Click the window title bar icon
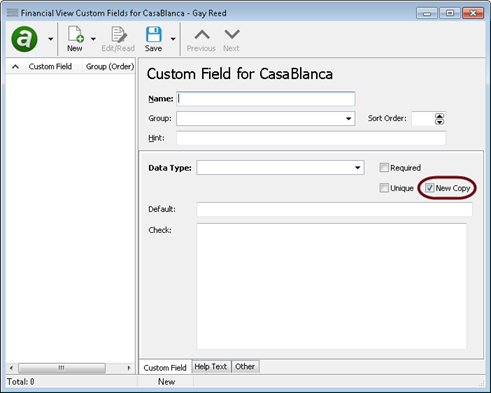This screenshot has height=393, width=491. click(x=13, y=13)
